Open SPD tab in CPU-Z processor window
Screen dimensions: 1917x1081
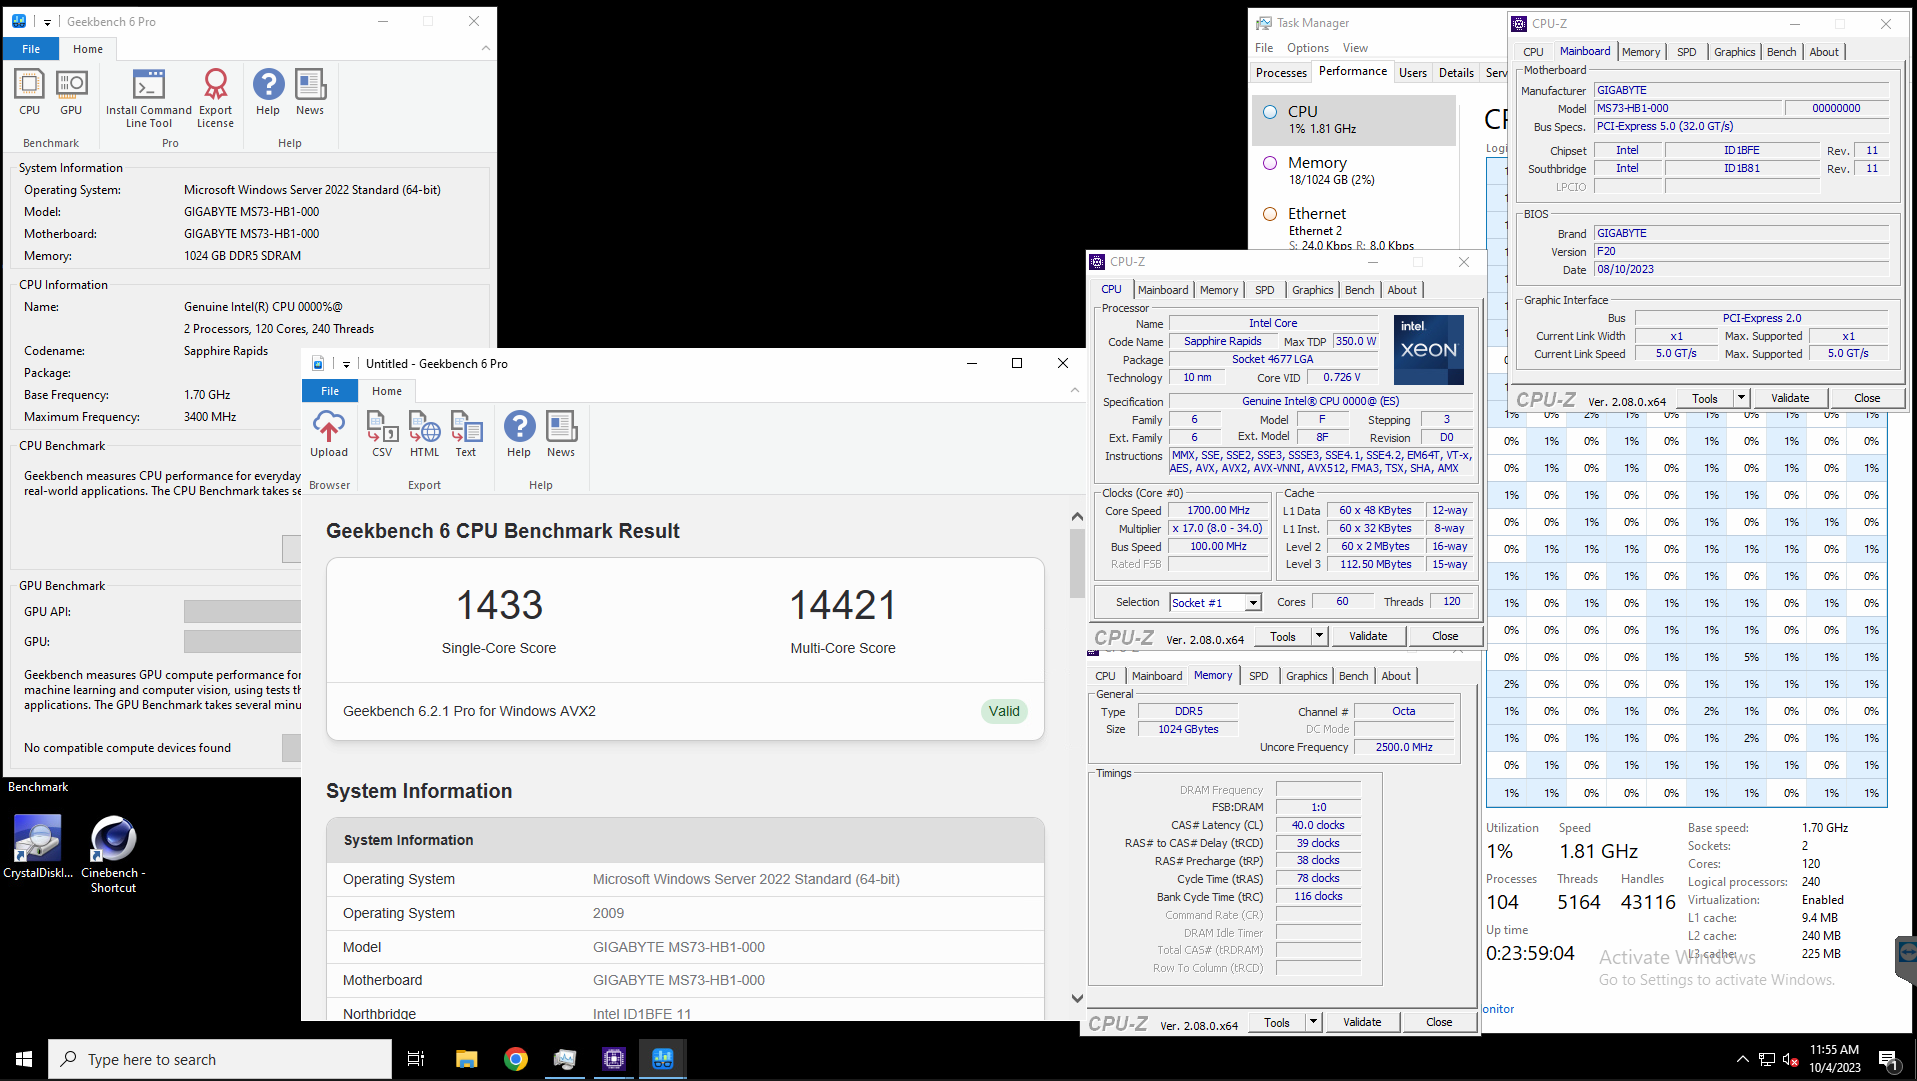pyautogui.click(x=1265, y=290)
